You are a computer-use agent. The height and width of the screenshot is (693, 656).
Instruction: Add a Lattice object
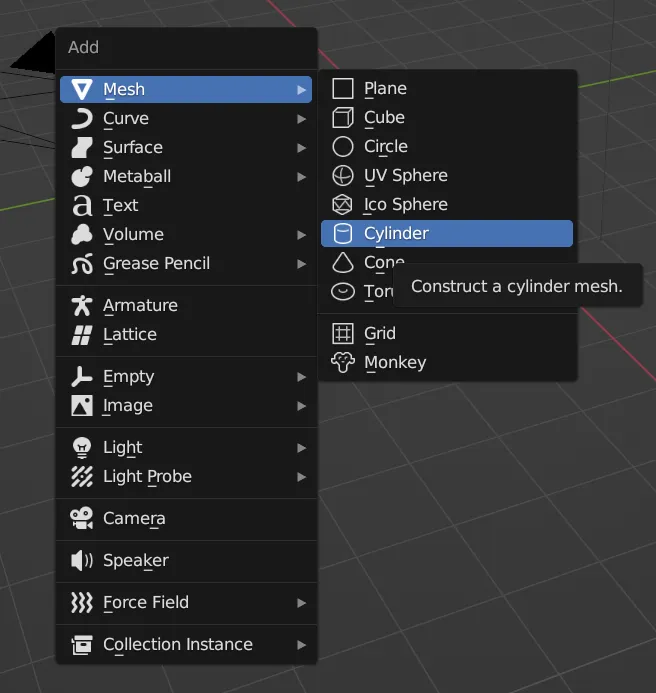186,335
